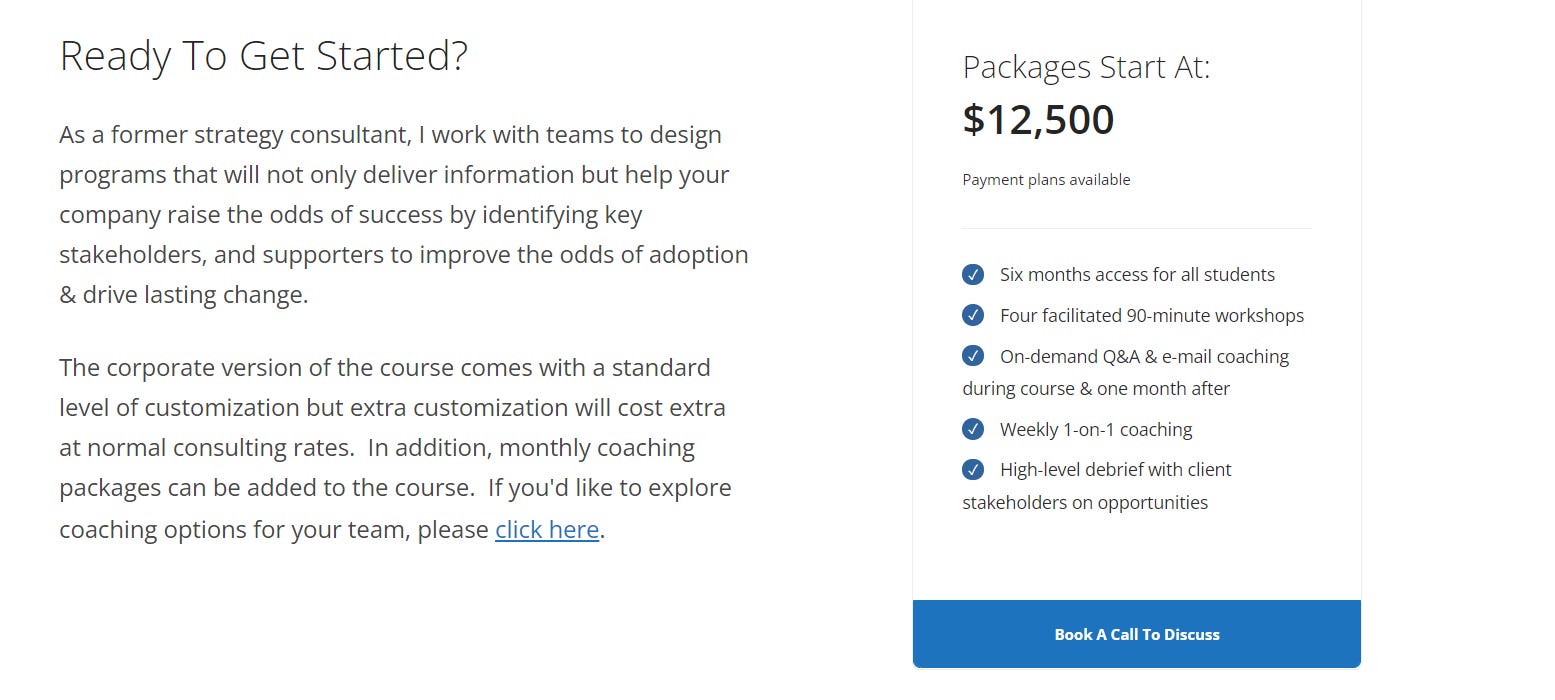Viewport: 1555px width, 700px height.
Task: Click checkmark icon beside Six months access
Action: 973,274
